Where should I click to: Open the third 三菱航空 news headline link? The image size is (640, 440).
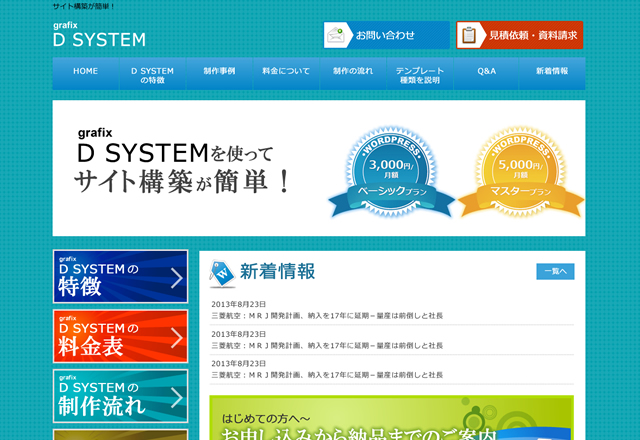click(x=327, y=375)
